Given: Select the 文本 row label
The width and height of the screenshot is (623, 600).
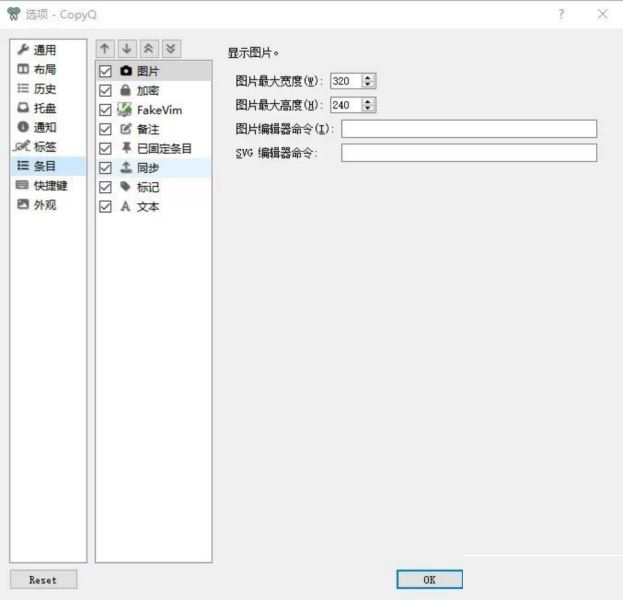Looking at the screenshot, I should click(148, 207).
